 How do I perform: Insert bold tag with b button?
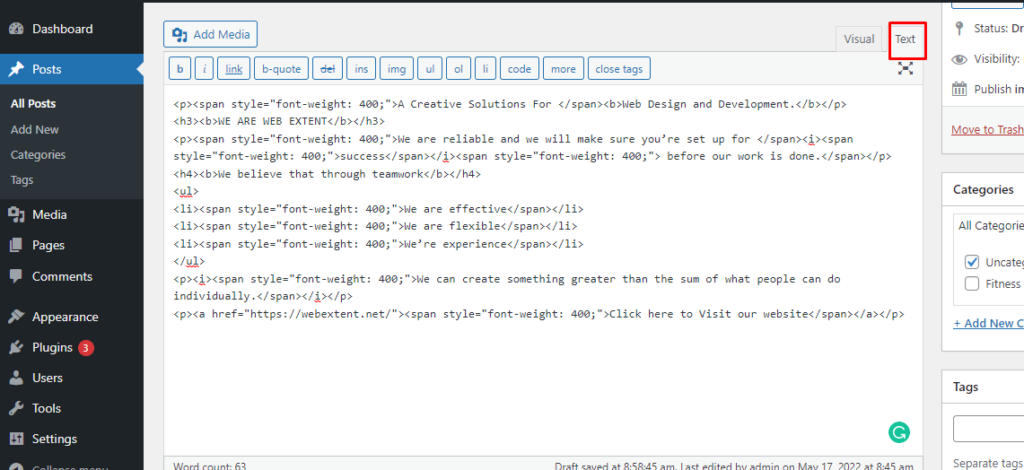[x=180, y=69]
